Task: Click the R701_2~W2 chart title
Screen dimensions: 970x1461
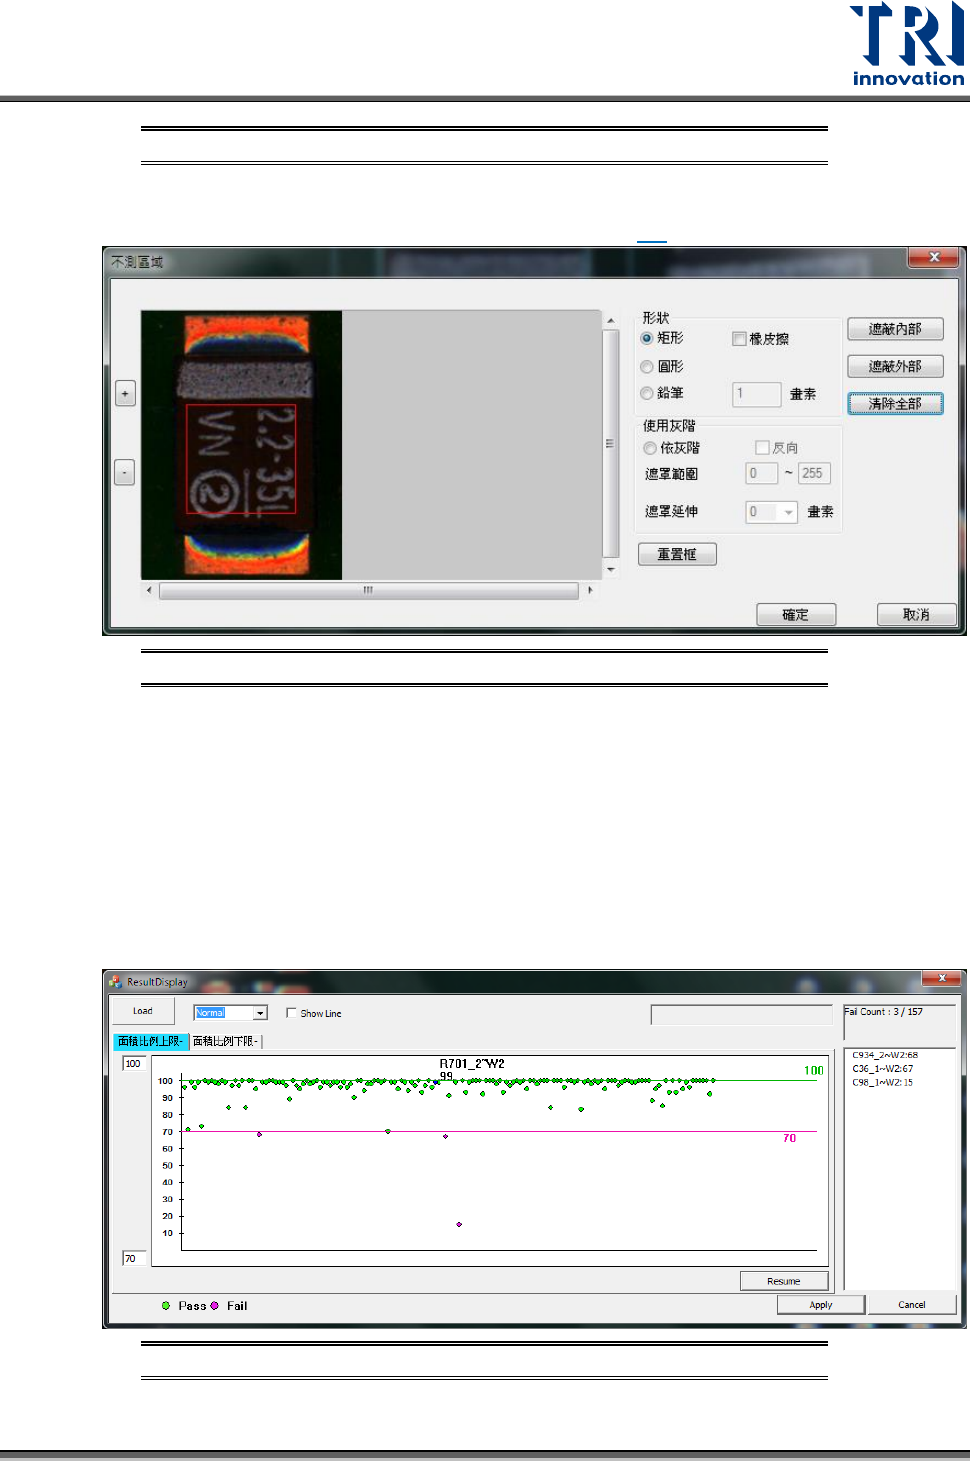Action: coord(472,1064)
